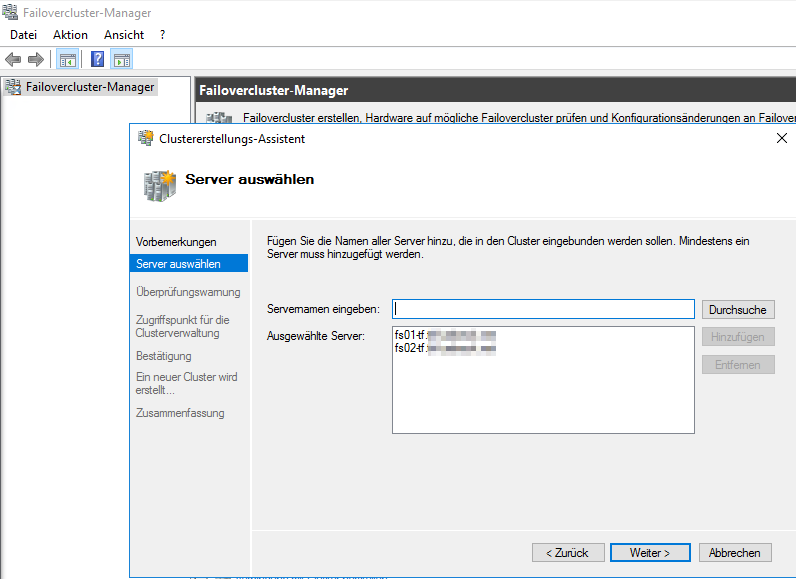
Task: Click the Failovercluster-Manager title bar icon
Action: pyautogui.click(x=10, y=12)
